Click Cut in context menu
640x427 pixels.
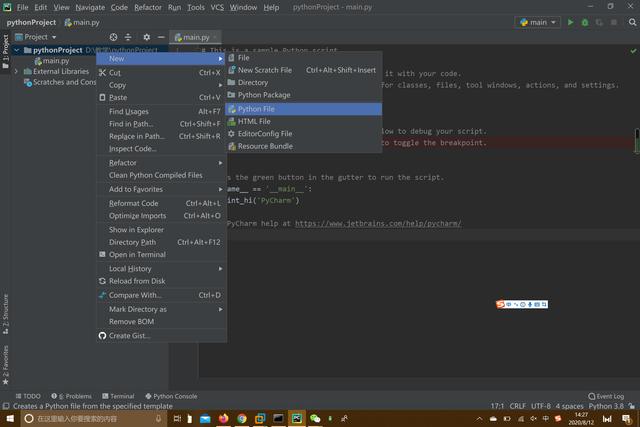(161, 73)
